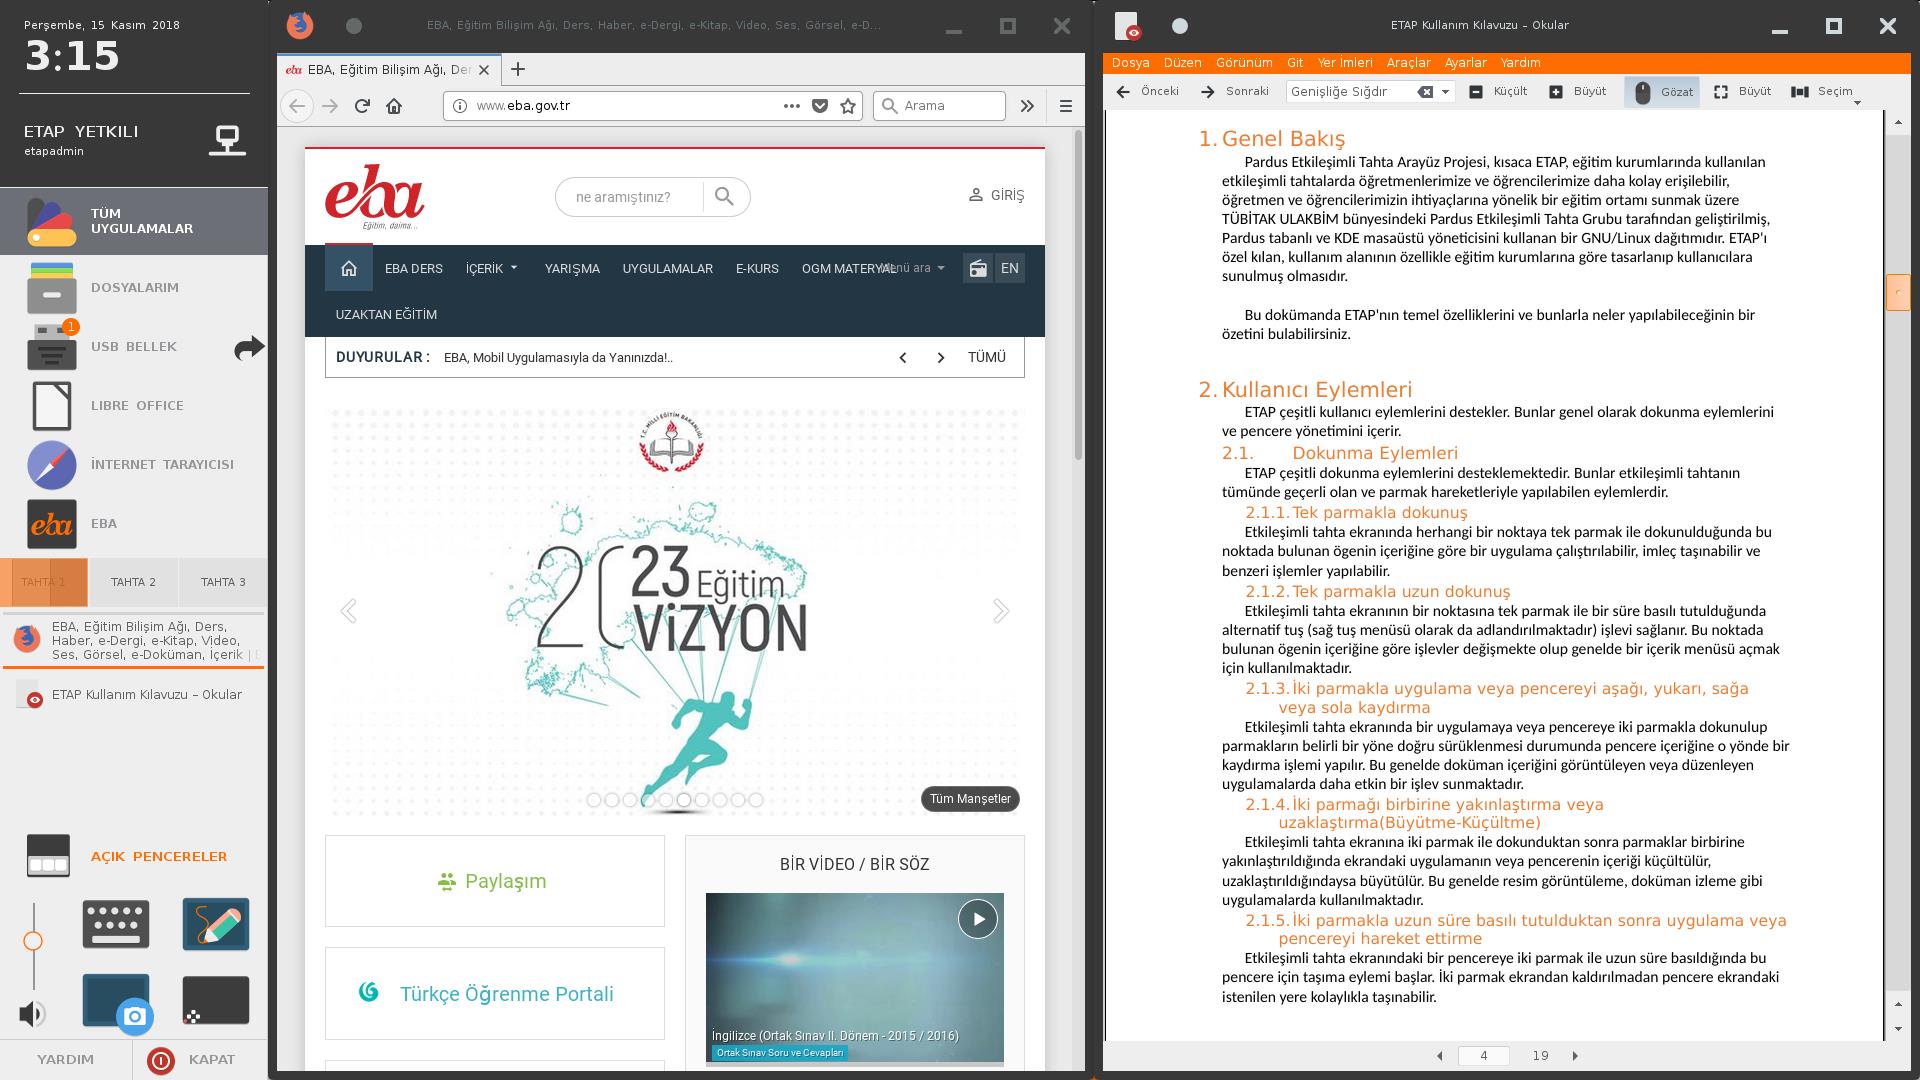Click the sidebar volume slider handle
The height and width of the screenshot is (1080, 1920).
coord(33,941)
